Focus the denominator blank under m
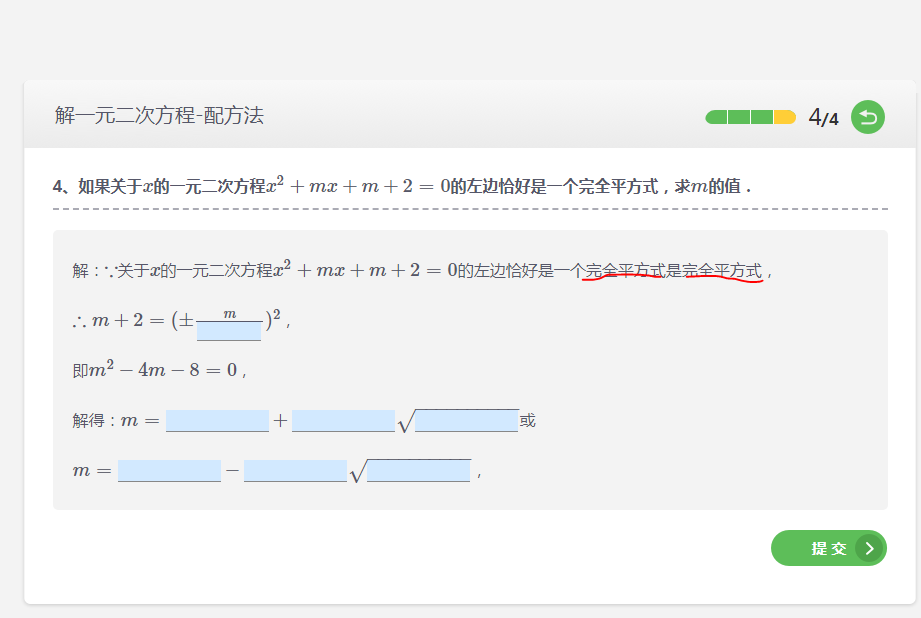 click(x=229, y=331)
